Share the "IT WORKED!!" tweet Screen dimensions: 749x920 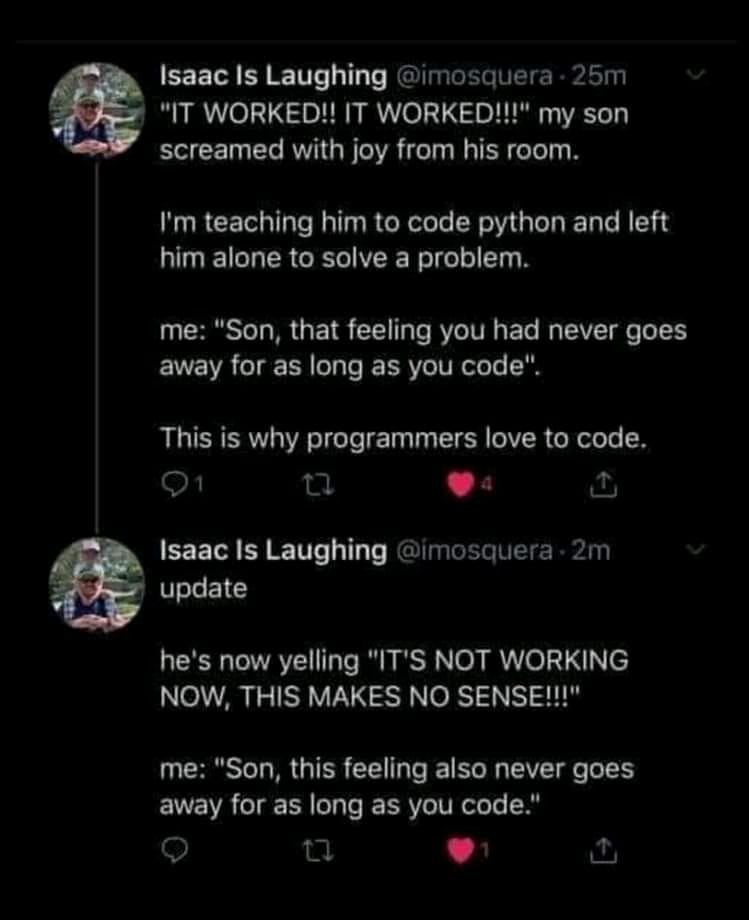[602, 486]
